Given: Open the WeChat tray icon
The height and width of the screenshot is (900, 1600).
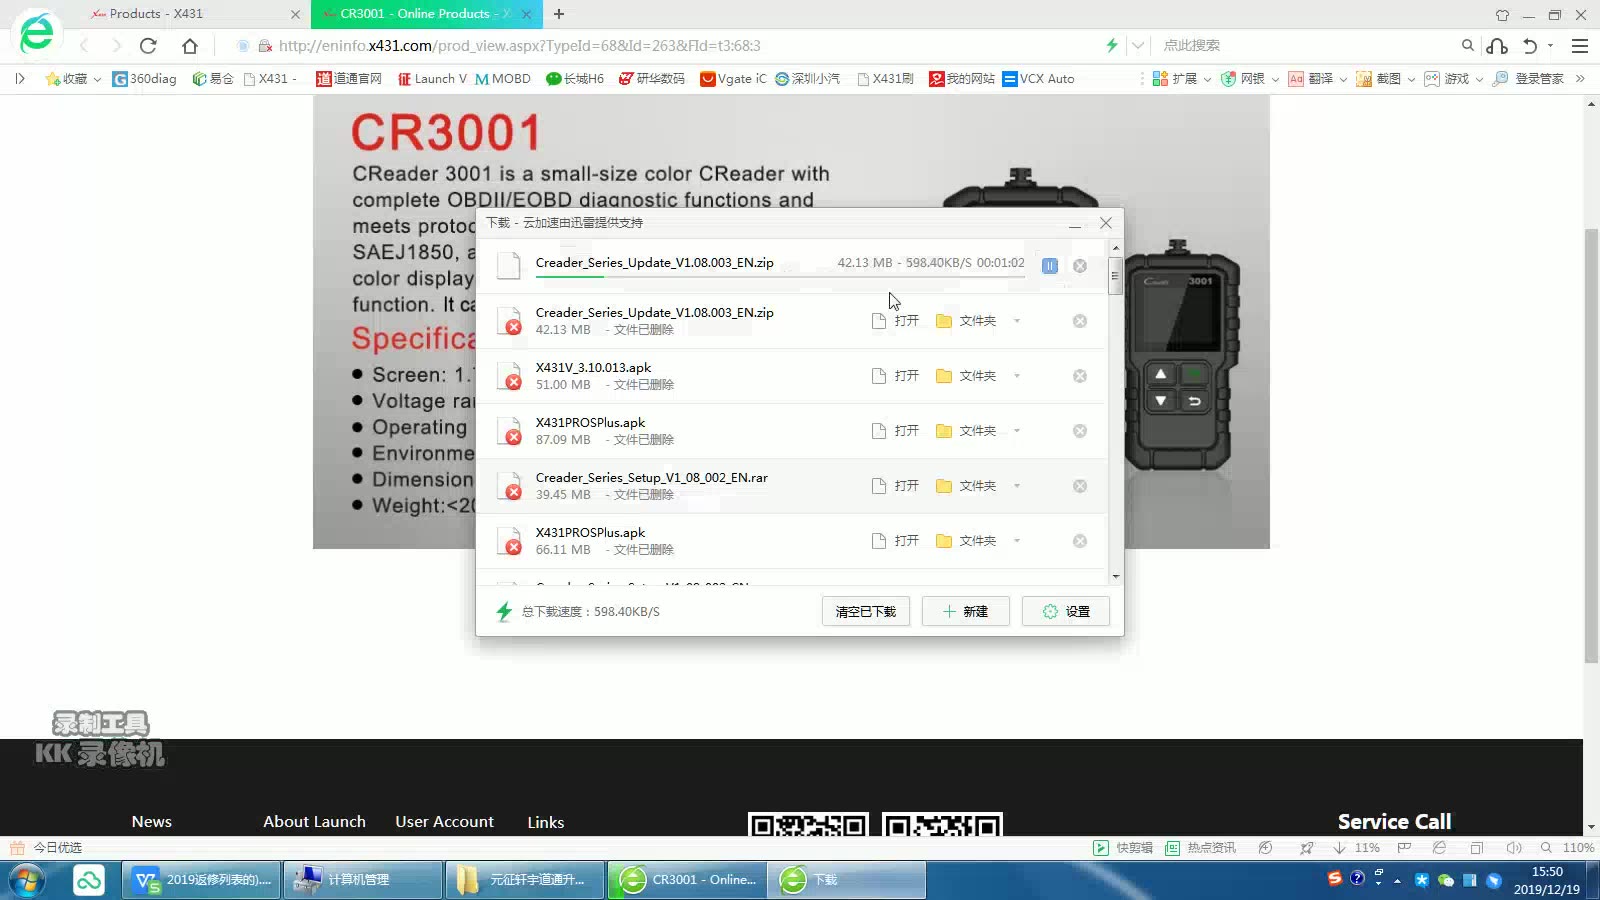Looking at the screenshot, I should click(1445, 880).
